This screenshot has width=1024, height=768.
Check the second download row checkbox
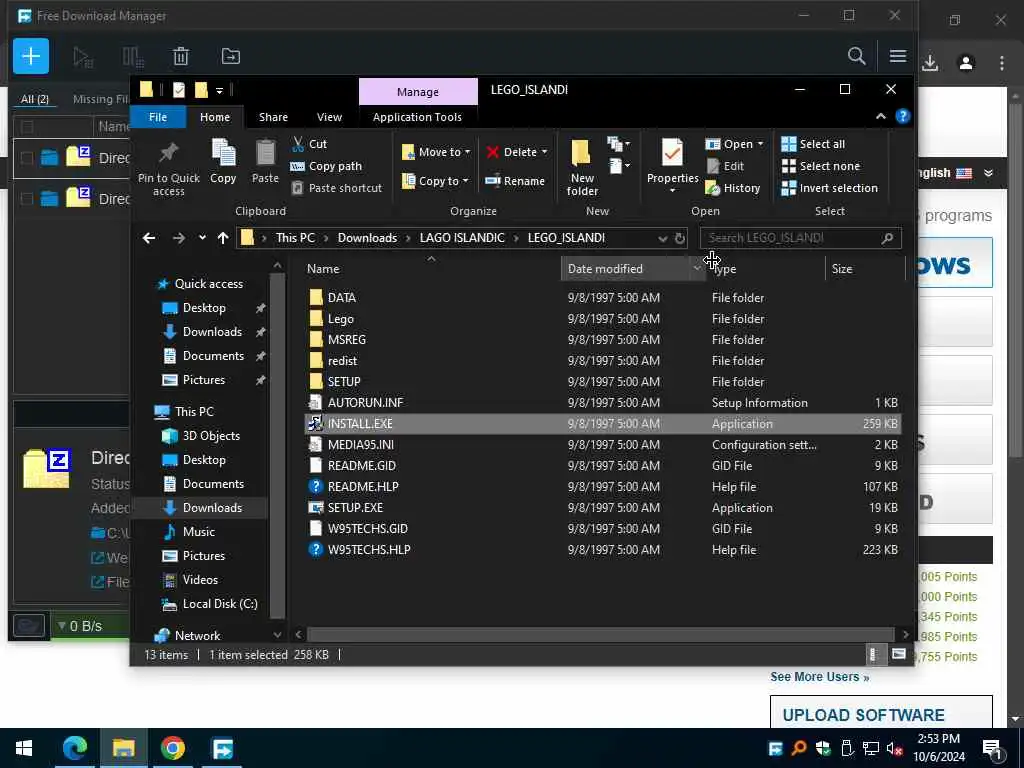(x=27, y=198)
